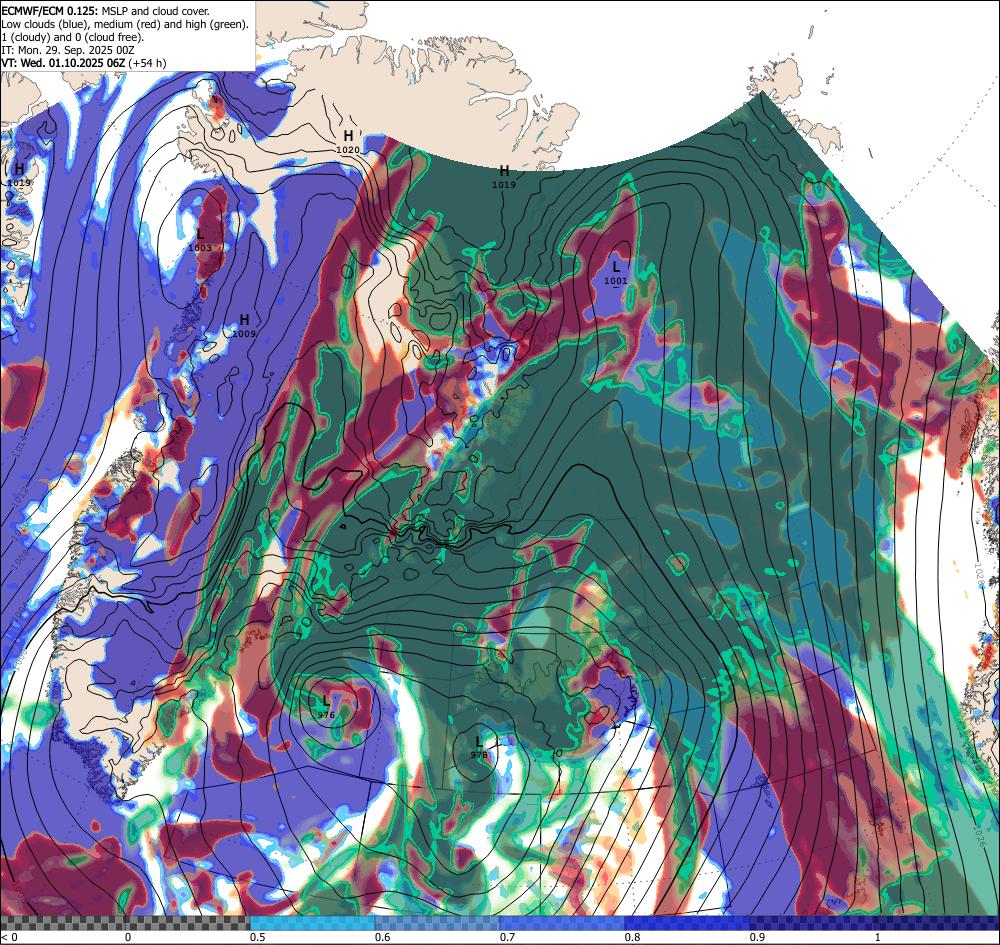Click the '976' pressure value
The width and height of the screenshot is (1000, 945).
[326, 715]
